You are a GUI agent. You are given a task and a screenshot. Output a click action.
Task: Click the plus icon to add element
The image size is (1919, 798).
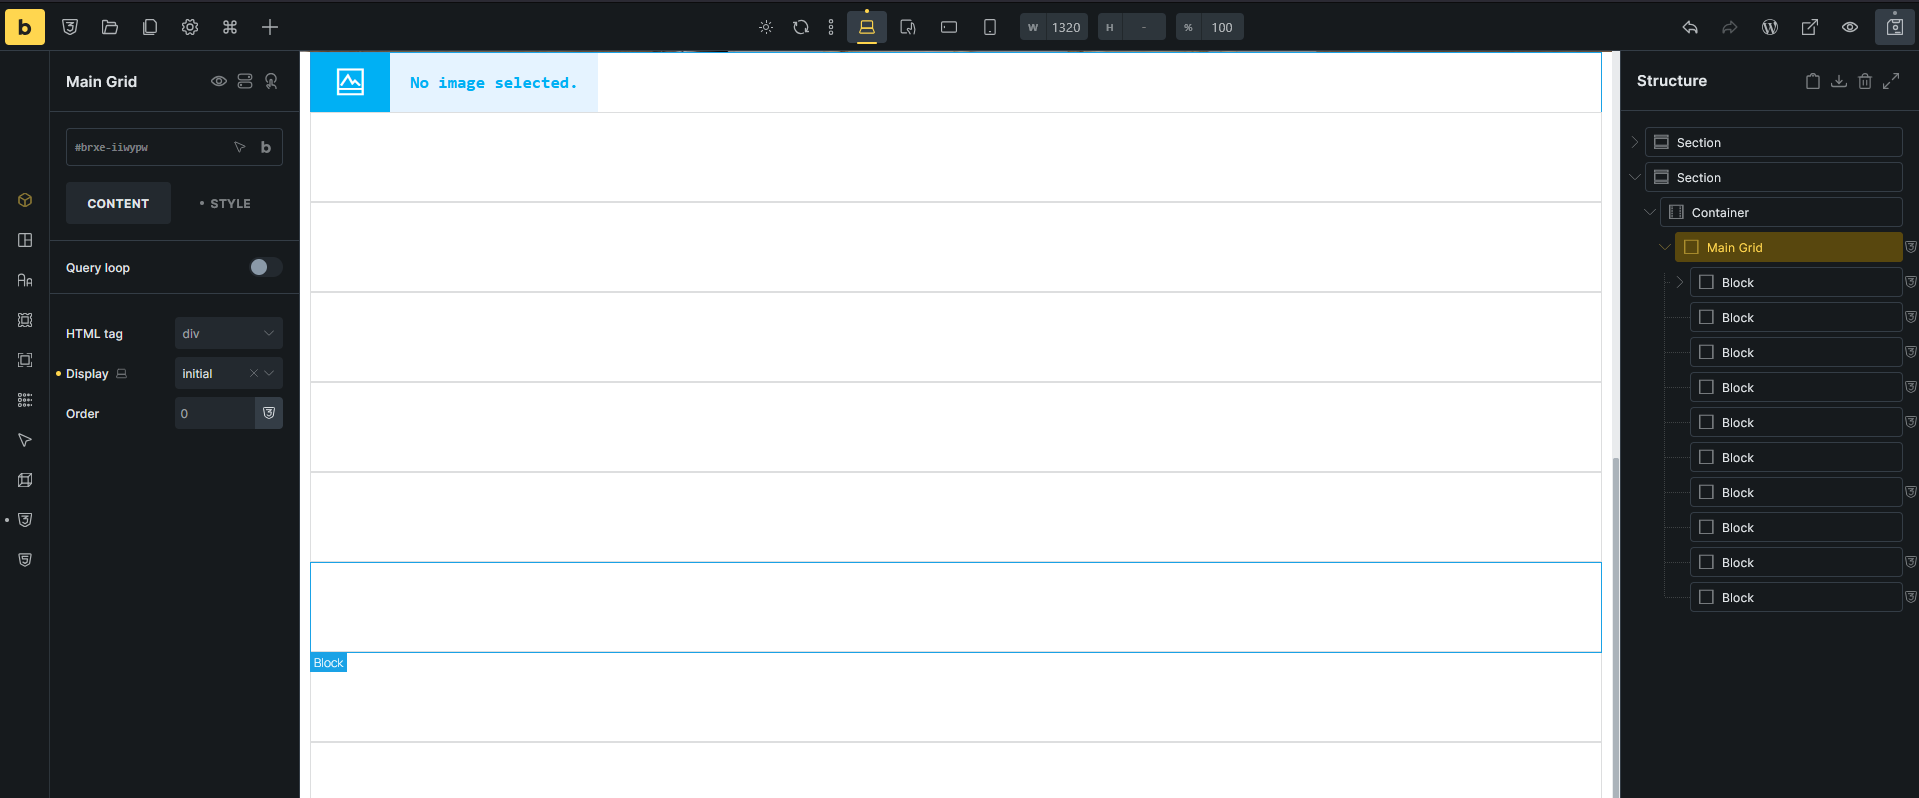tap(270, 27)
